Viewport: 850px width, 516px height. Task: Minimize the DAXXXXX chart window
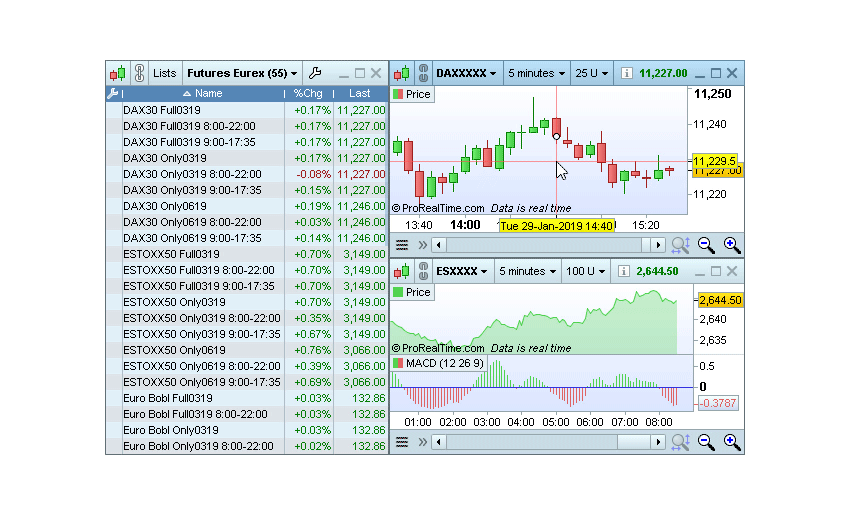click(x=699, y=73)
